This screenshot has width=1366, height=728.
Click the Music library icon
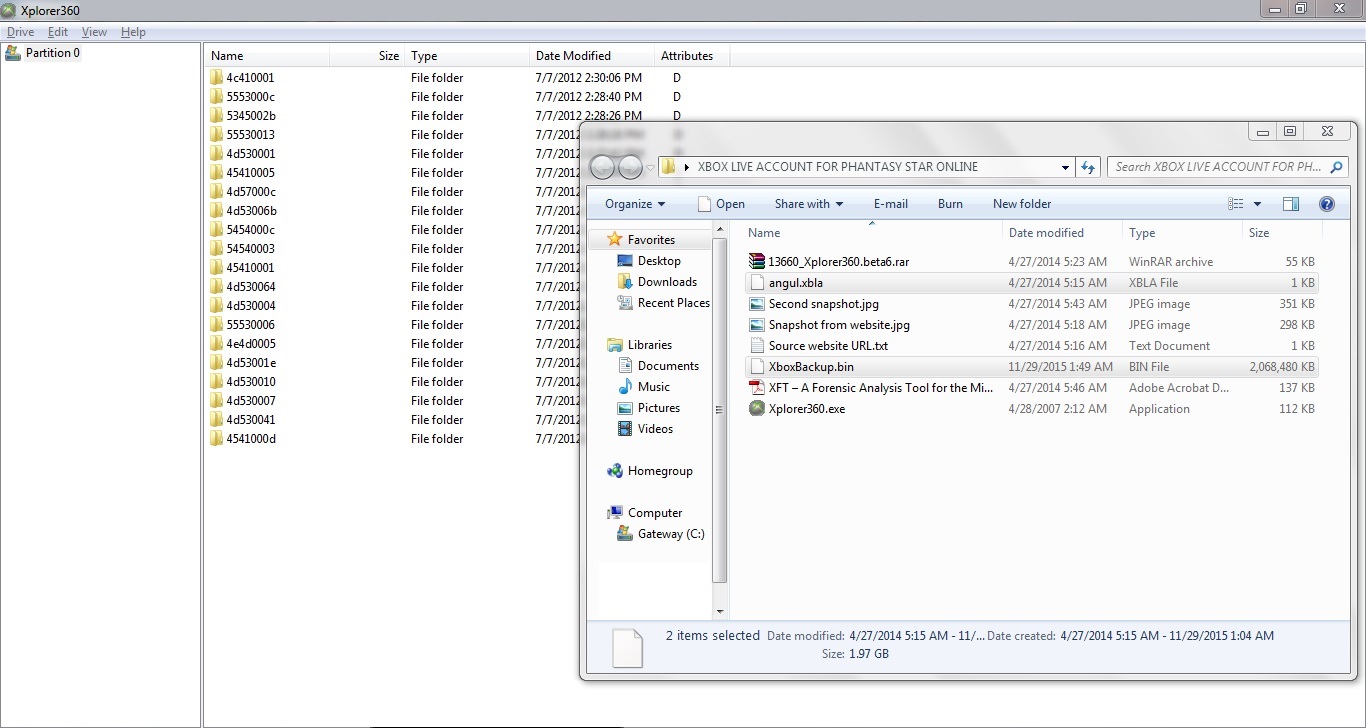coord(626,387)
